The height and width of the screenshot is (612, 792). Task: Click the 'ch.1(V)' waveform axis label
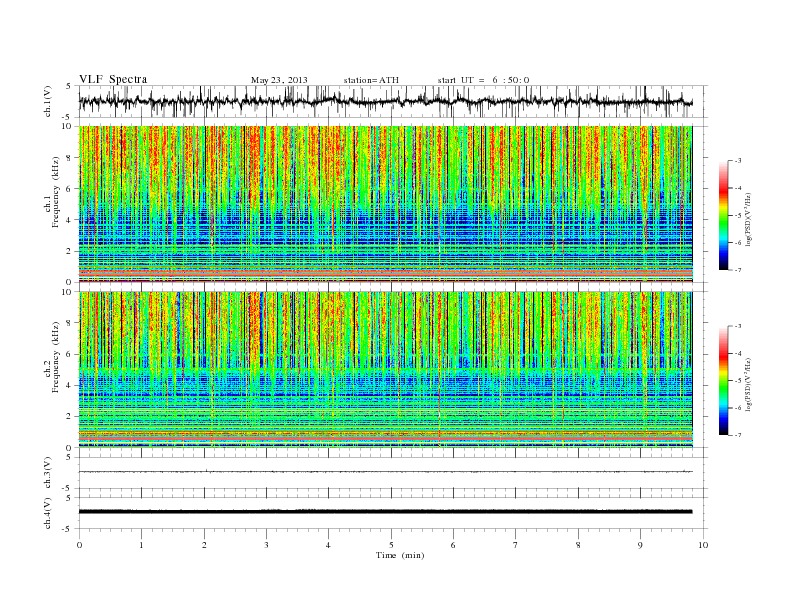[x=48, y=101]
